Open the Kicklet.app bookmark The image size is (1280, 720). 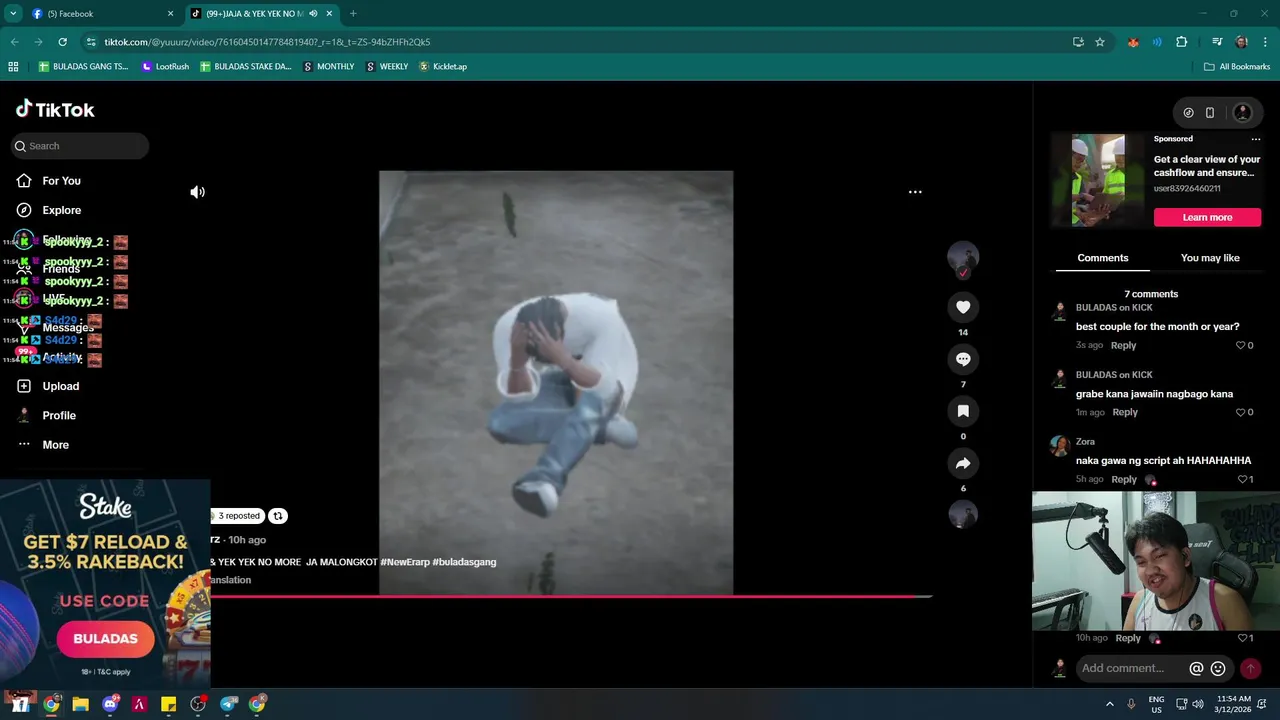pos(443,67)
